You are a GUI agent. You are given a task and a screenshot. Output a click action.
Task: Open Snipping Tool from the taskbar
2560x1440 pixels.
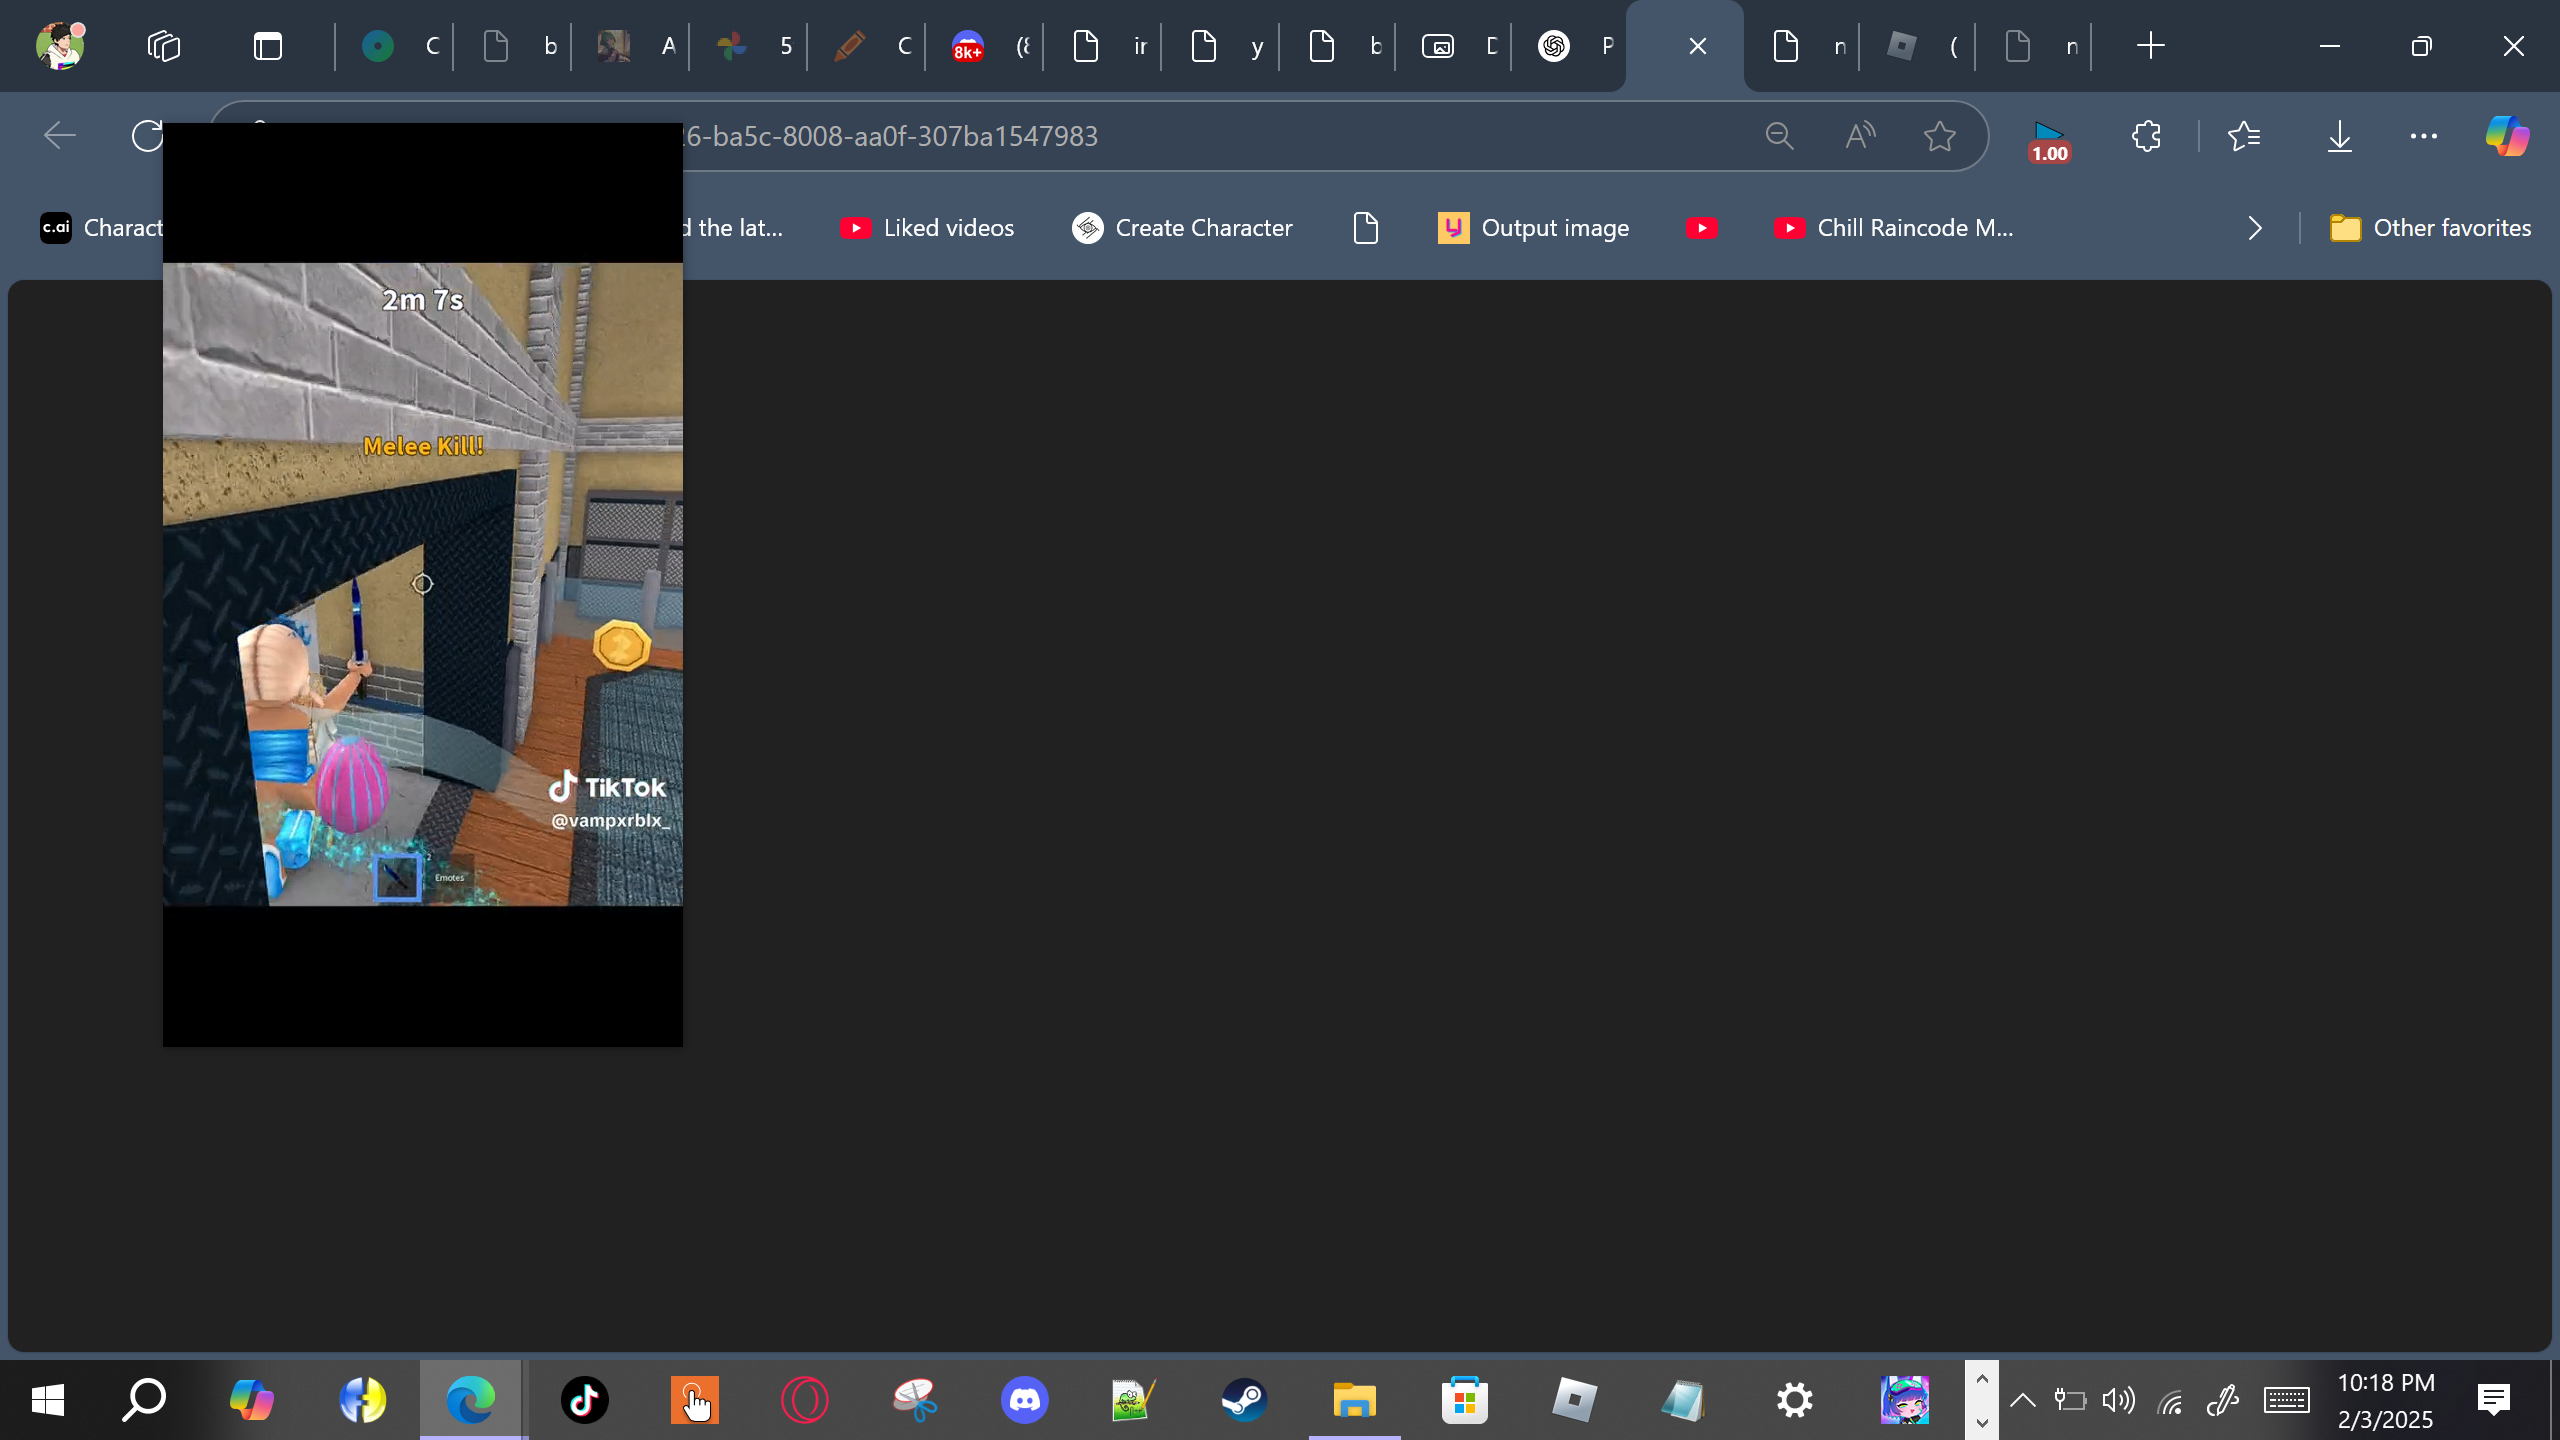coord(915,1400)
